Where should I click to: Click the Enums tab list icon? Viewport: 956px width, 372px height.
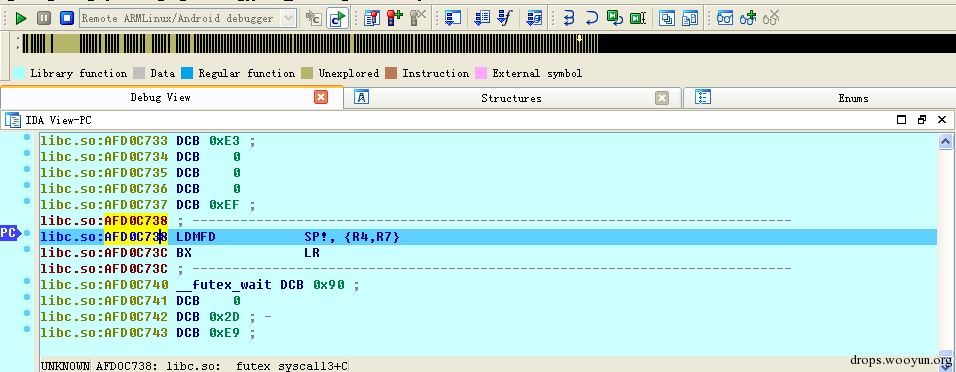(703, 98)
